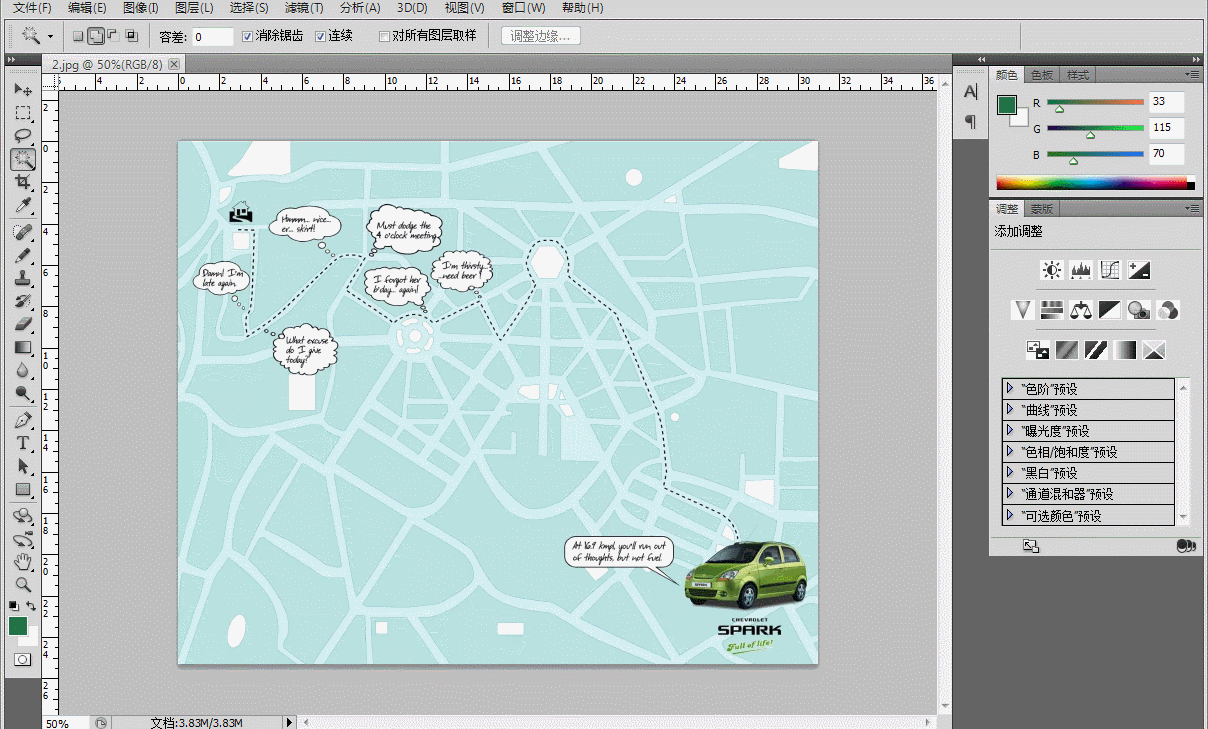Expand the "曲线"预设 presets

coord(1010,409)
